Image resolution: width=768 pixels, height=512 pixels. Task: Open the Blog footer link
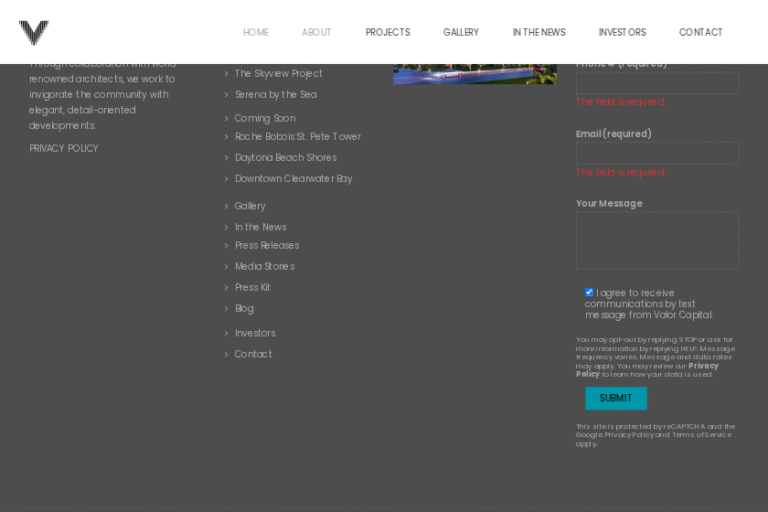pos(244,309)
